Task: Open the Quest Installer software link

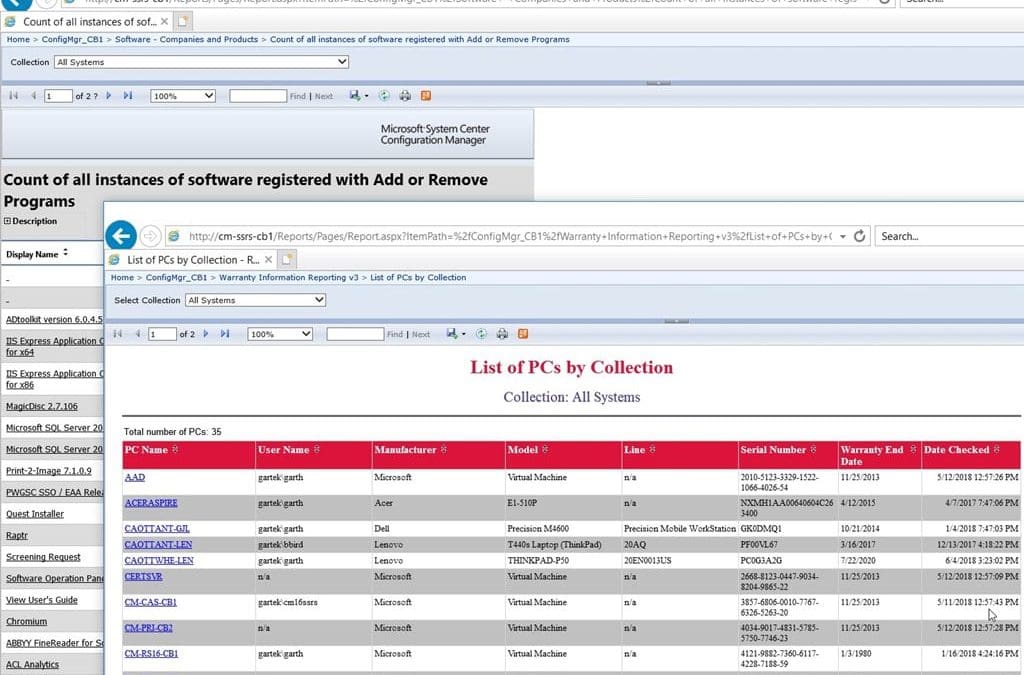Action: coord(35,514)
